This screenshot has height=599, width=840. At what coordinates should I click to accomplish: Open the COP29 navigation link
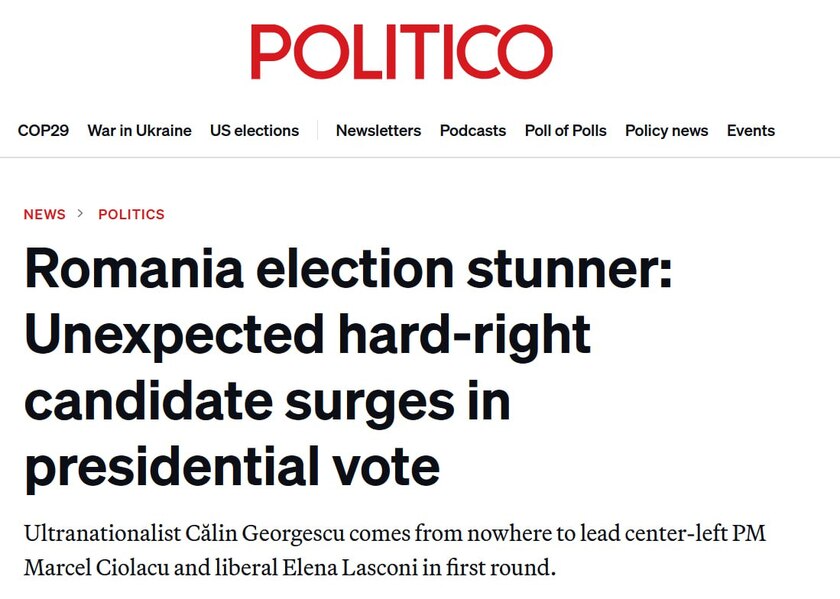[x=43, y=131]
